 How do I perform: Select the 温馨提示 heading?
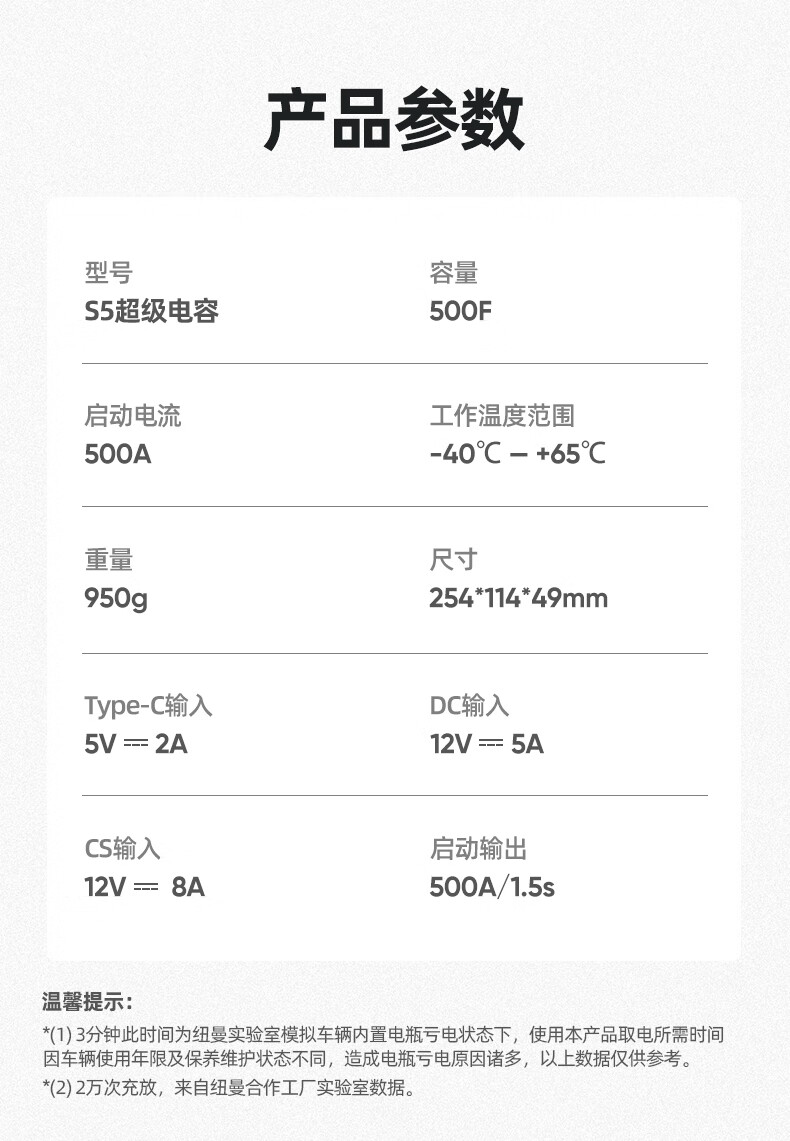[87, 1001]
